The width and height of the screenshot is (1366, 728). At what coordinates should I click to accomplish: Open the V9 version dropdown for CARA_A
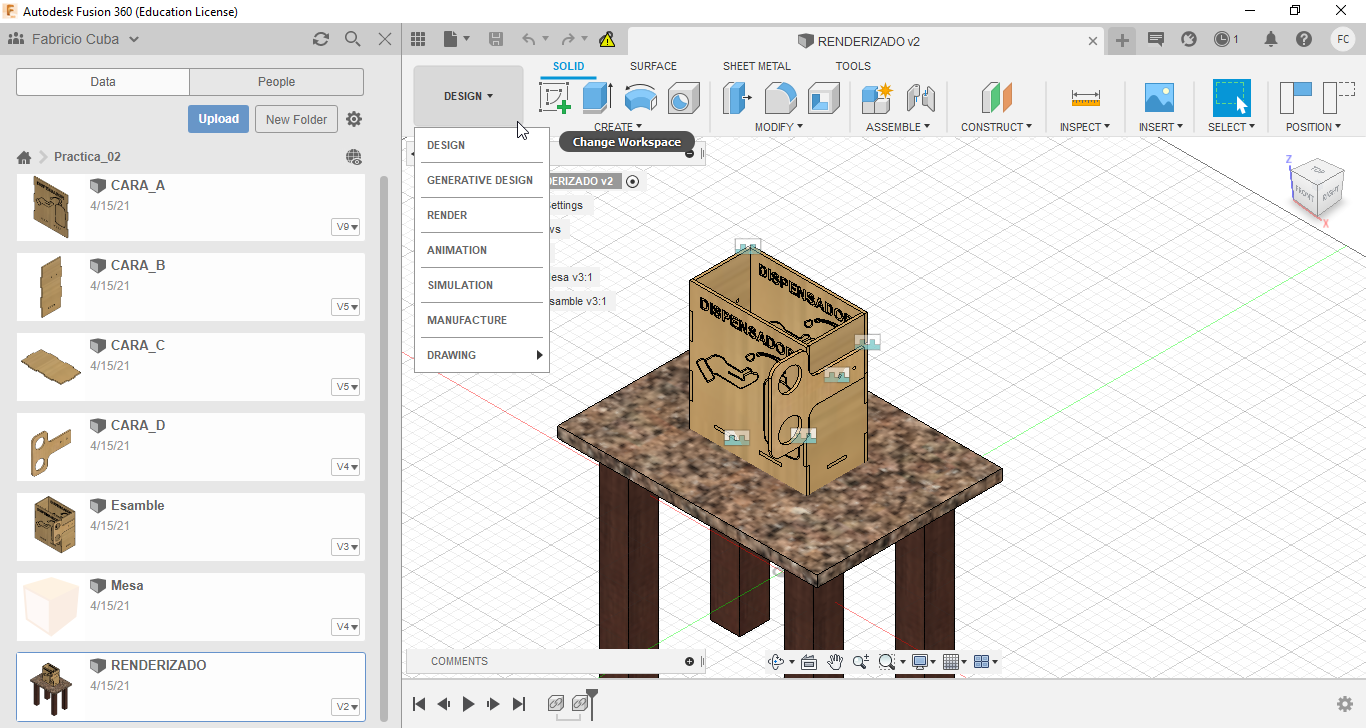[346, 227]
